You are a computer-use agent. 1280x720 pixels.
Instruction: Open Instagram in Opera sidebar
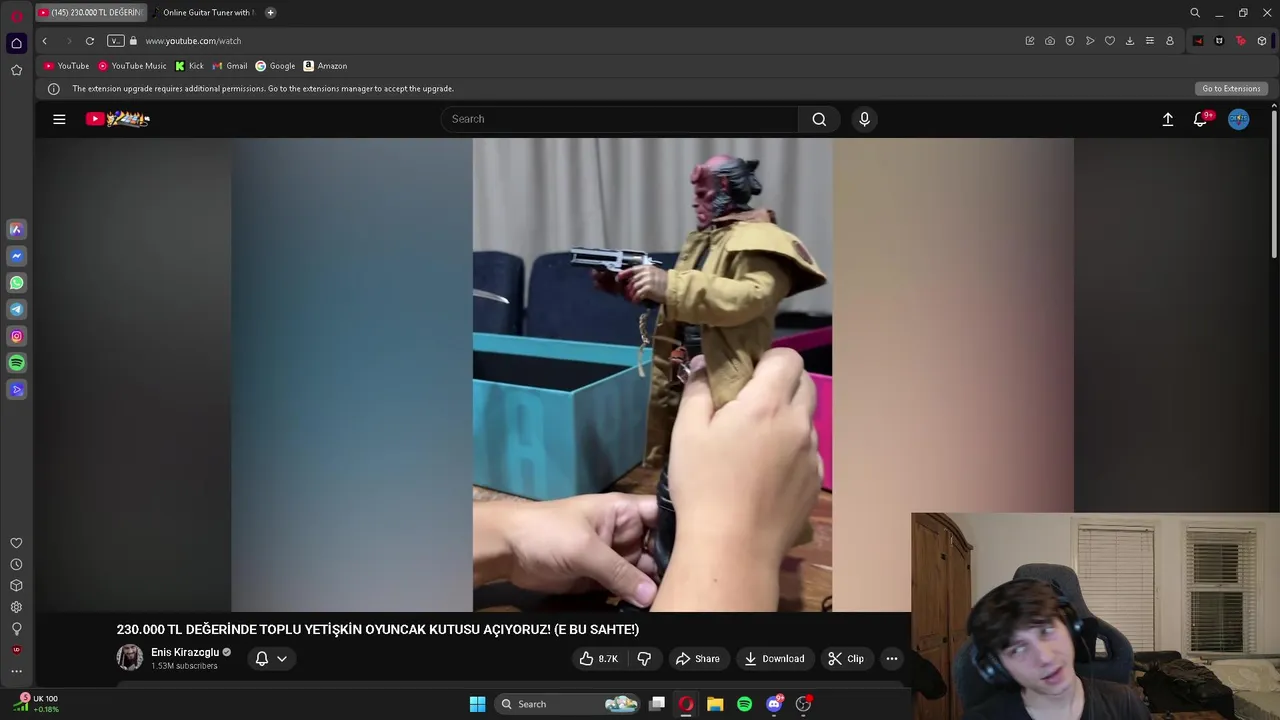(x=16, y=337)
